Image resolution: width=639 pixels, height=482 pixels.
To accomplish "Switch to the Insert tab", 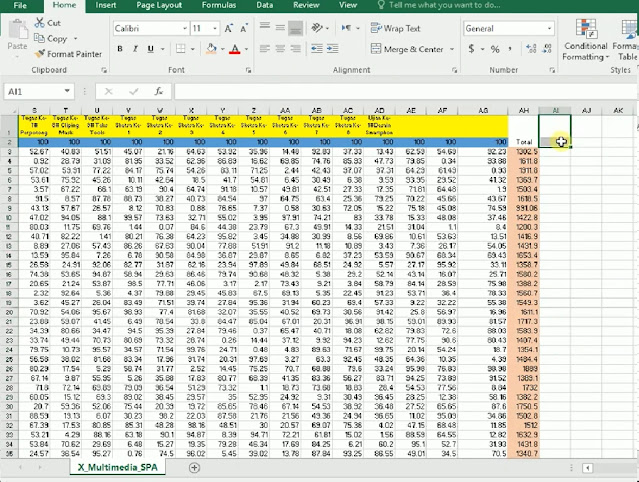I will click(106, 5).
